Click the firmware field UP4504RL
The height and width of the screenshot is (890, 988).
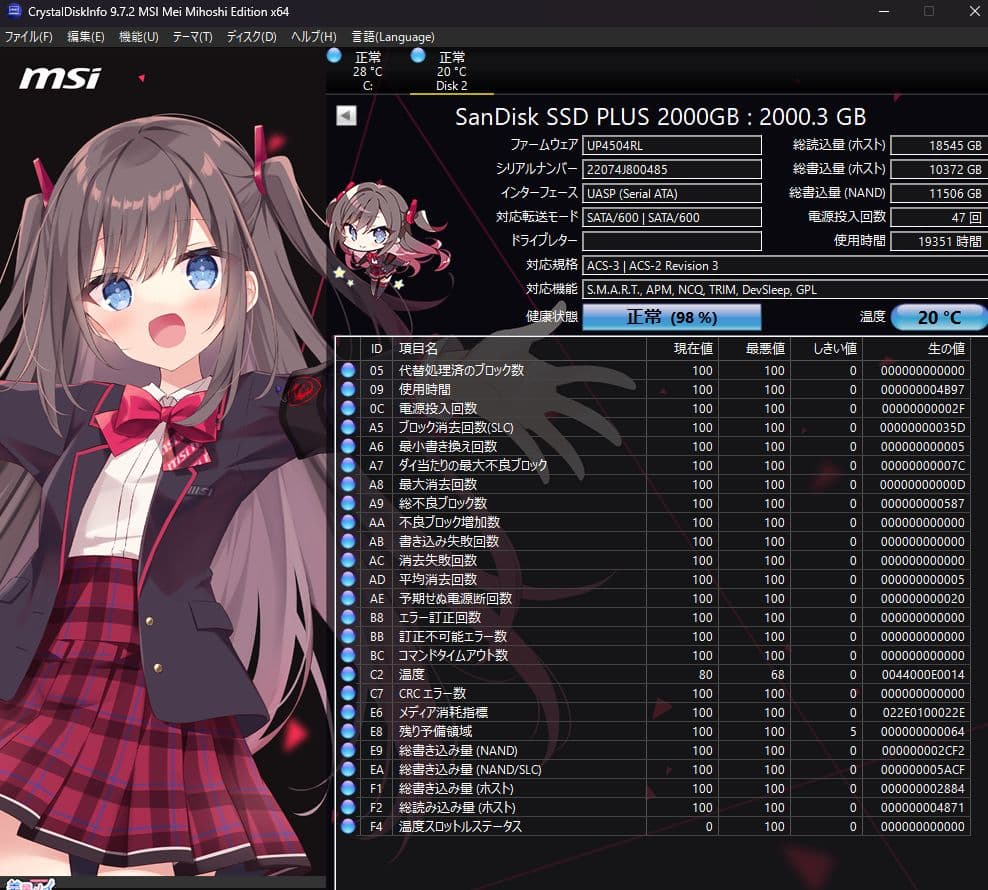[672, 146]
